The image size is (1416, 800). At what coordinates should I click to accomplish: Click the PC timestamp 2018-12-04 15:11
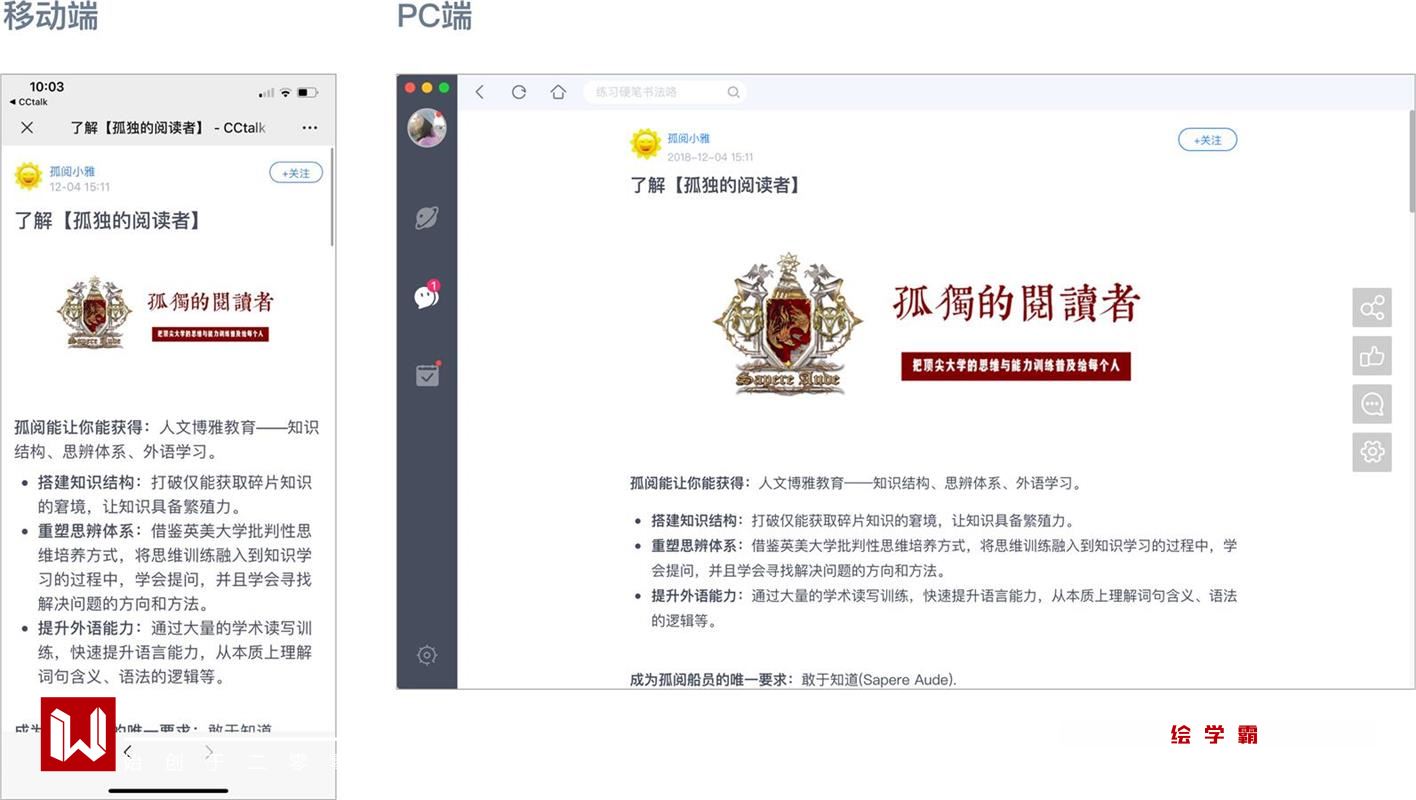710,157
